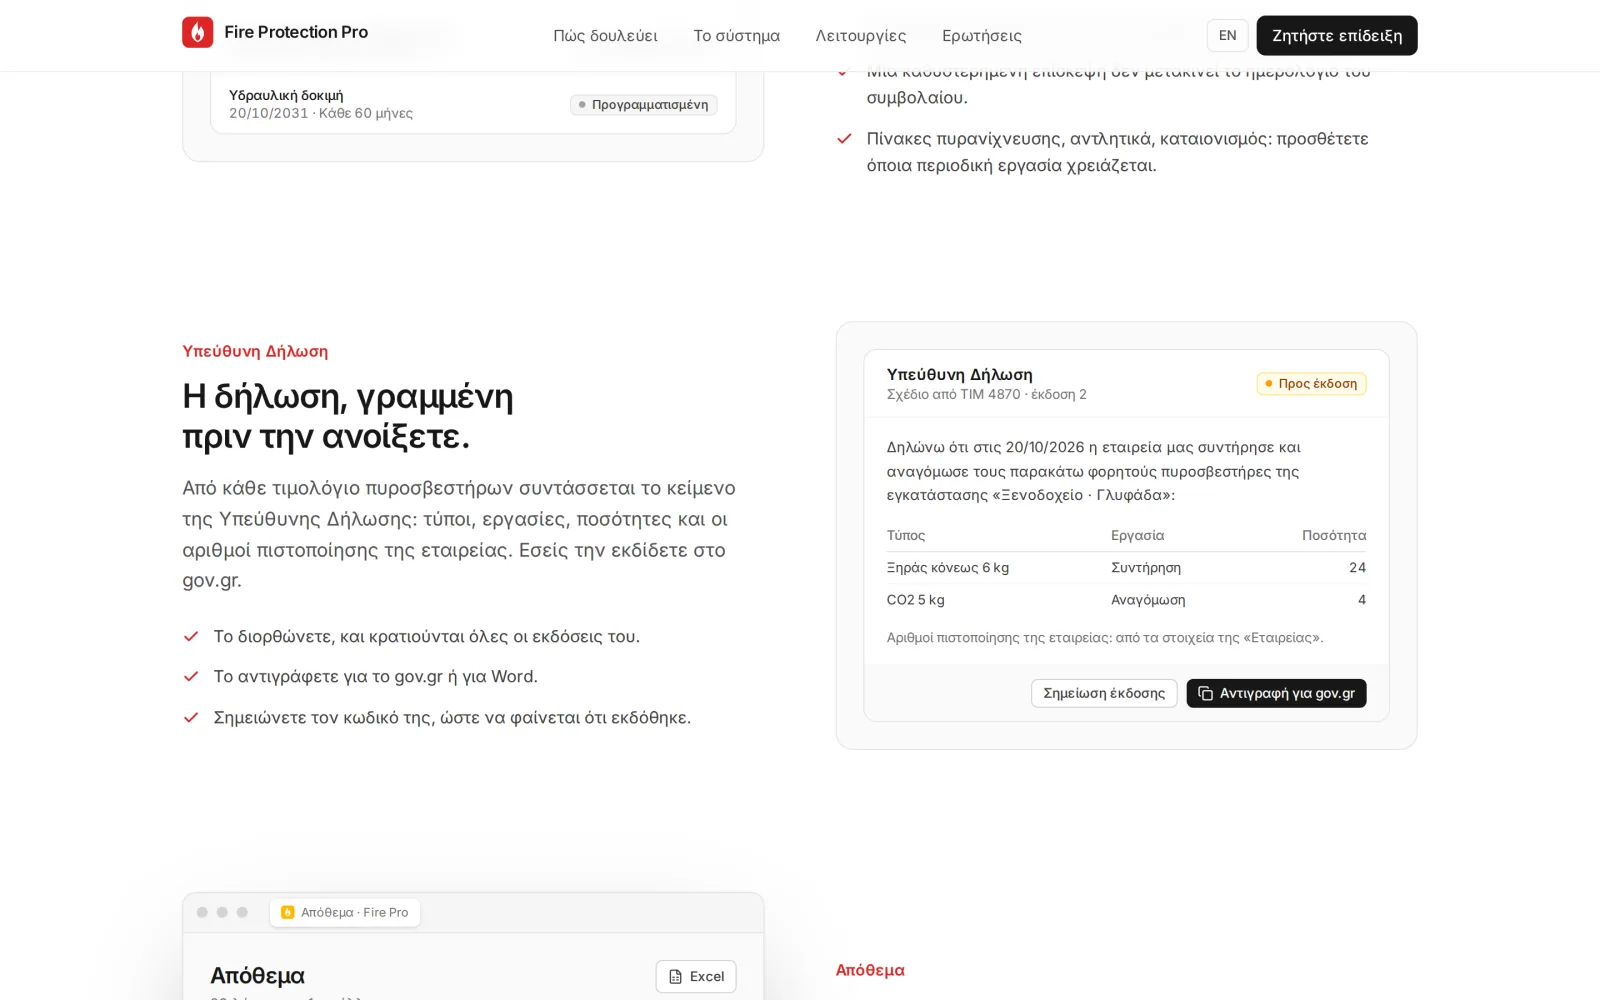Click the red Υπεύθυνη Δήλωση section label

click(x=255, y=351)
